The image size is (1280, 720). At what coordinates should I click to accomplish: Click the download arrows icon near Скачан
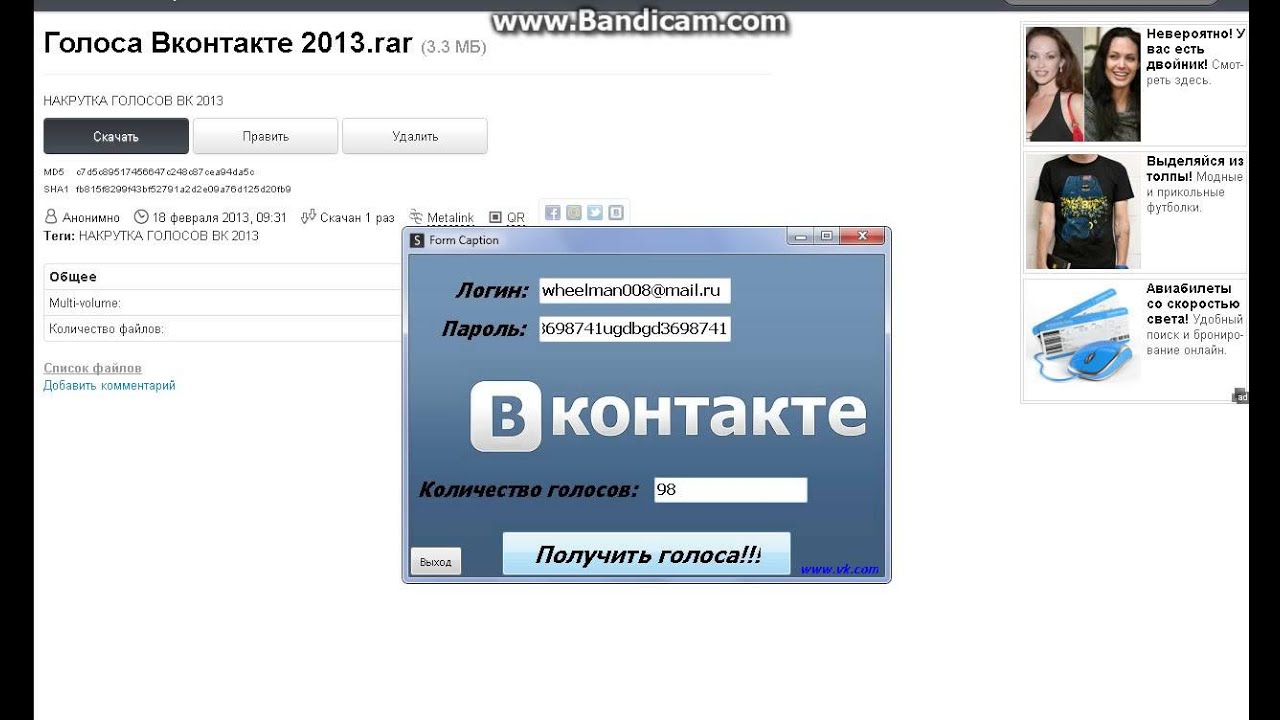(x=308, y=217)
